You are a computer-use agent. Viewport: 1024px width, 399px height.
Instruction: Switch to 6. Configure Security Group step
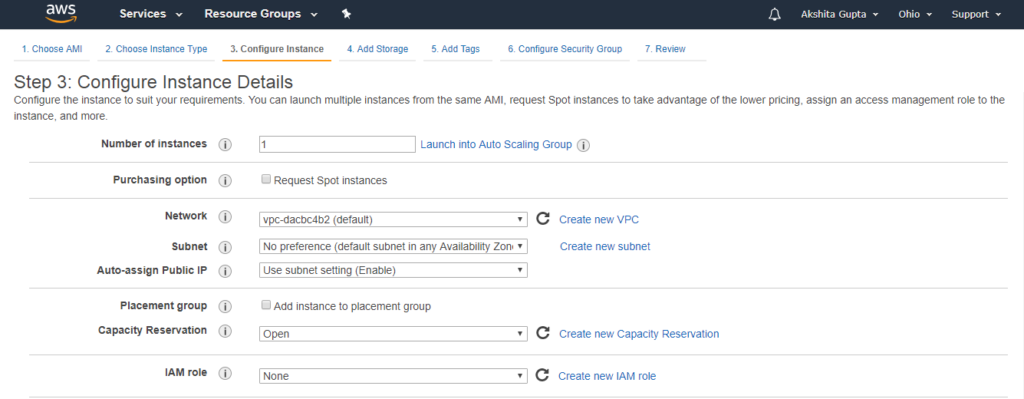[565, 49]
